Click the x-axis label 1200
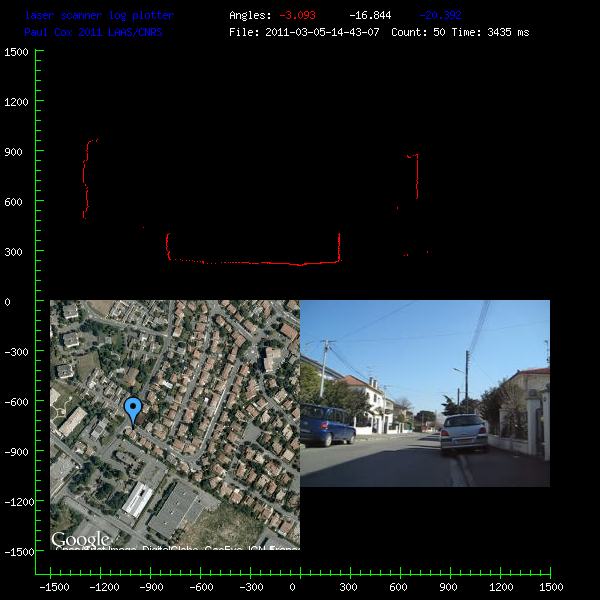This screenshot has width=600, height=600. click(x=501, y=587)
